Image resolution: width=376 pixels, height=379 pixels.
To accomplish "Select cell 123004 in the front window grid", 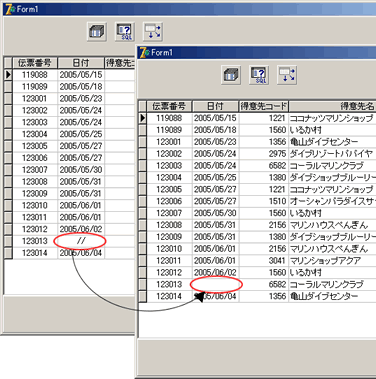I will (x=169, y=177).
